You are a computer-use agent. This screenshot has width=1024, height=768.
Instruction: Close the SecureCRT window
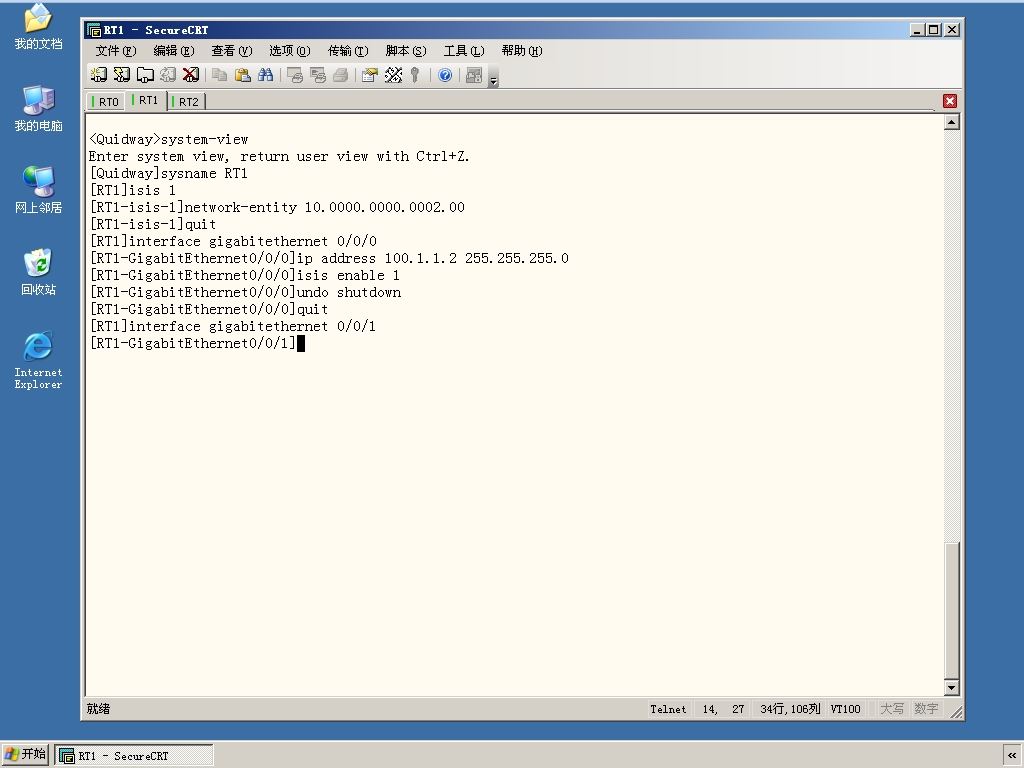pos(952,30)
